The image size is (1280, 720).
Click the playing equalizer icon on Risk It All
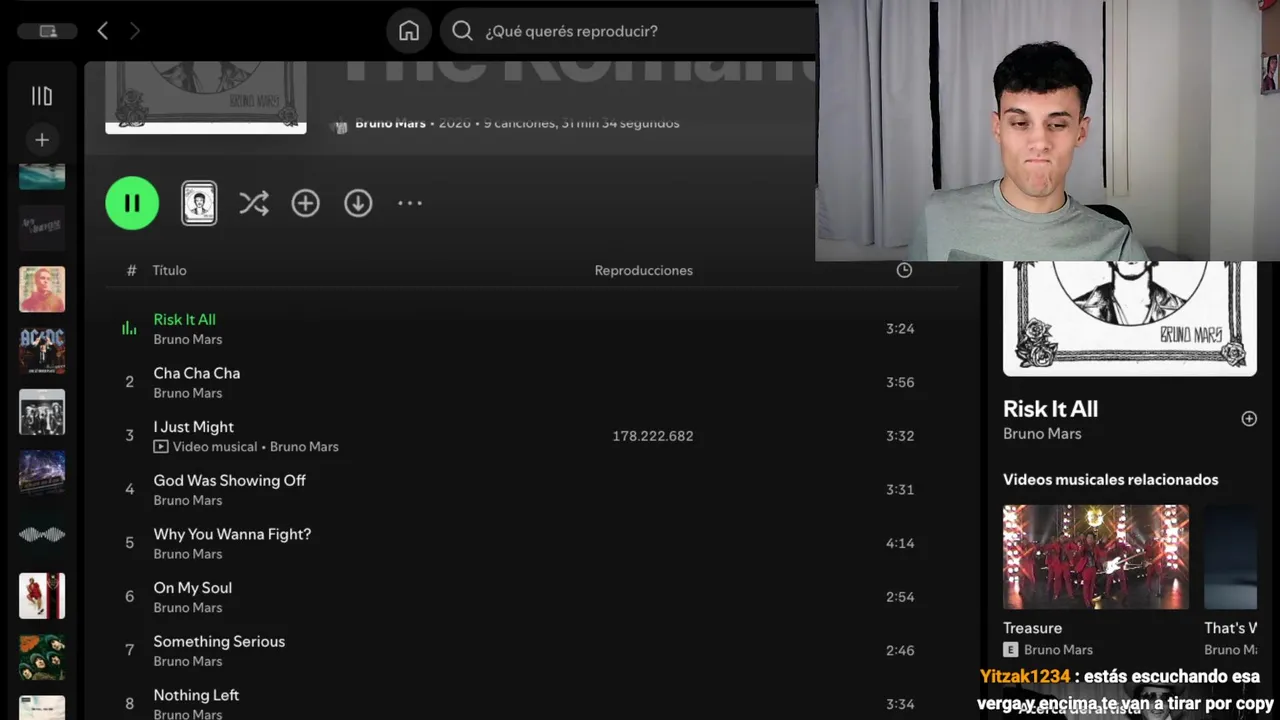tap(129, 328)
